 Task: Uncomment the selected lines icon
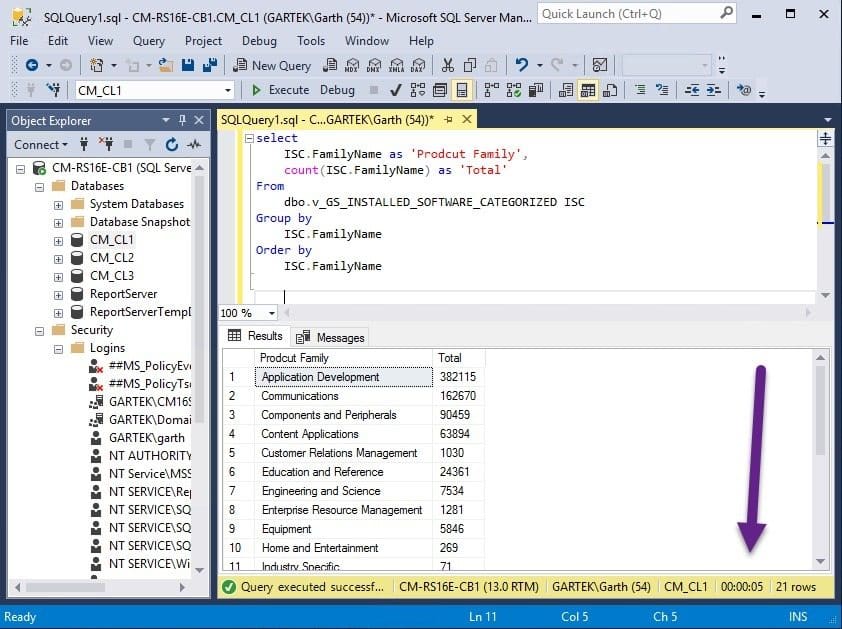pyautogui.click(x=662, y=90)
